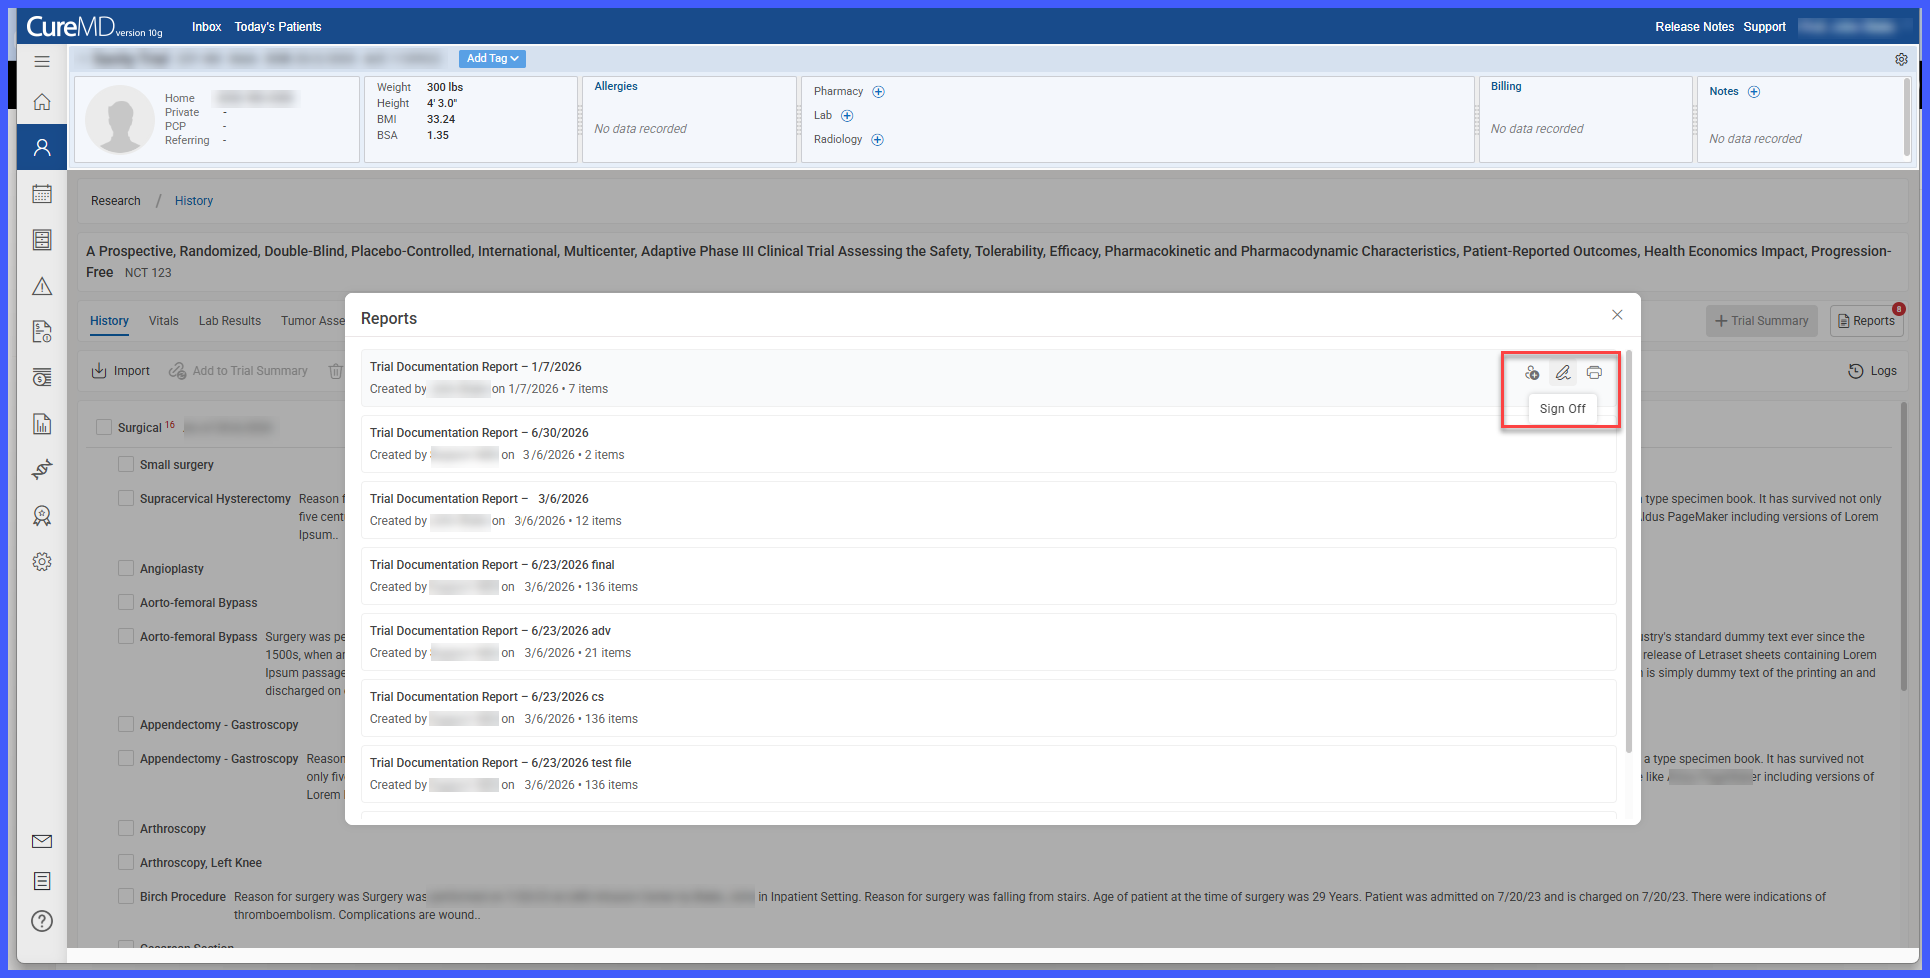This screenshot has height=978, width=1930.
Task: Add a Pharmacy entry with plus icon
Action: coord(879,92)
